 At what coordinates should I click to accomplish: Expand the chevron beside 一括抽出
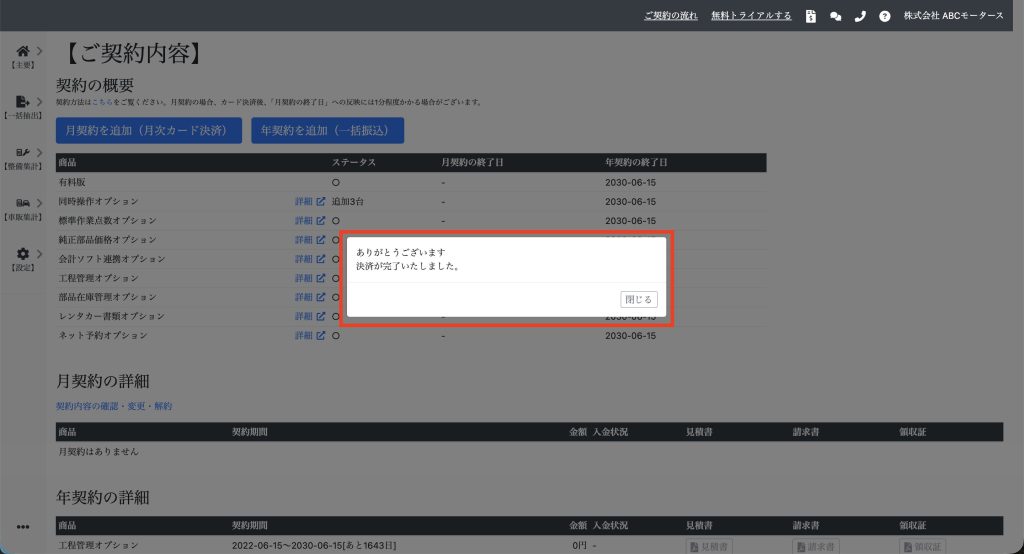click(39, 102)
